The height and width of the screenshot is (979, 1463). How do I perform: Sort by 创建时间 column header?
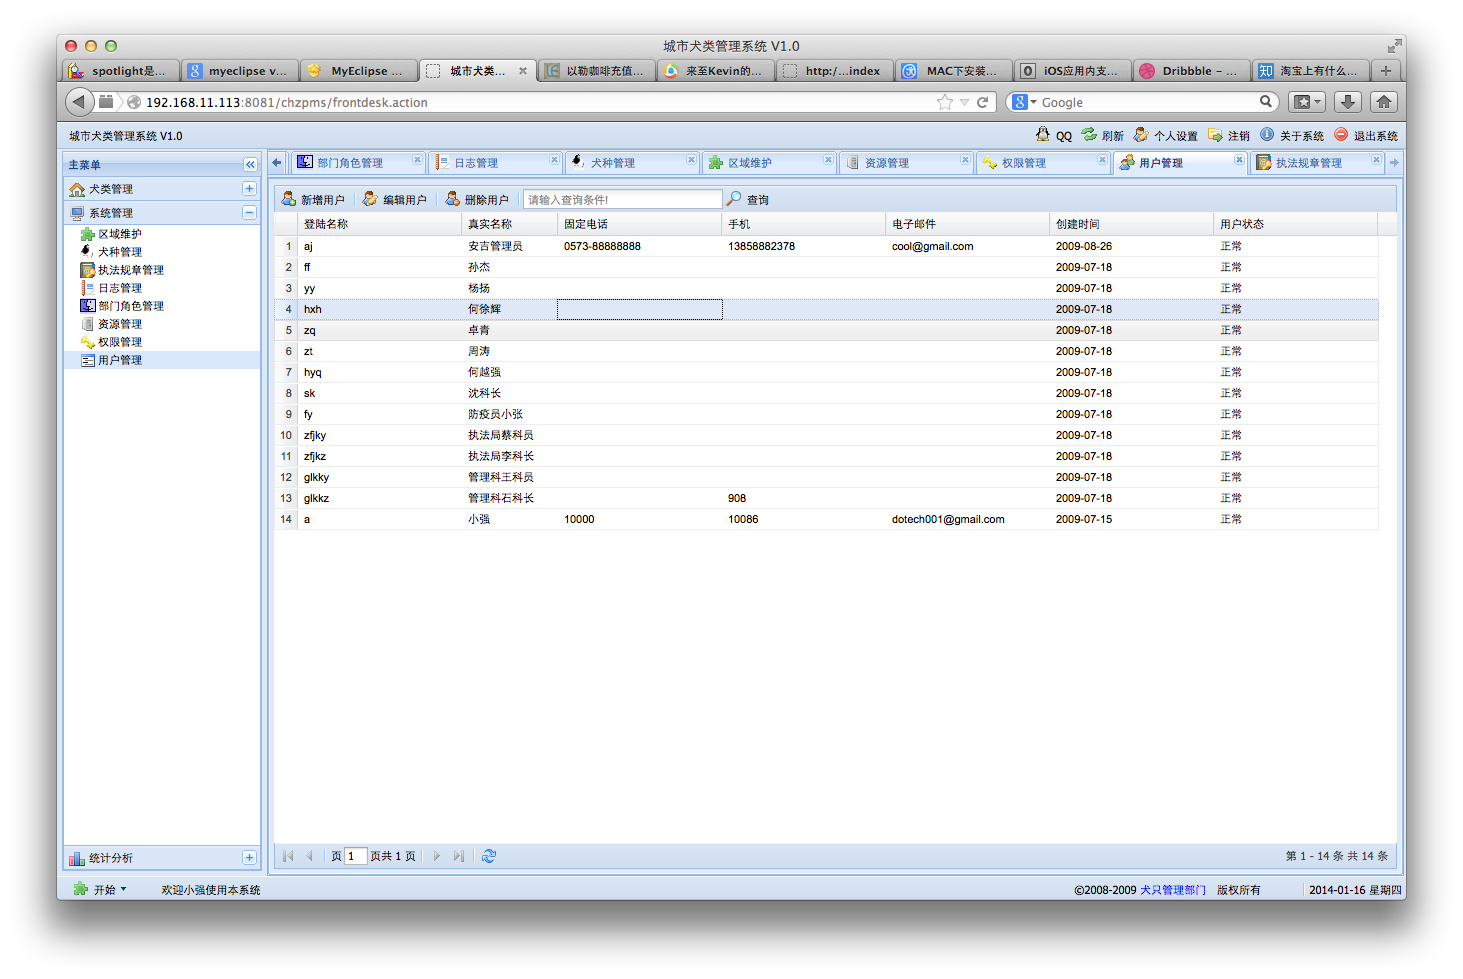(x=1131, y=224)
